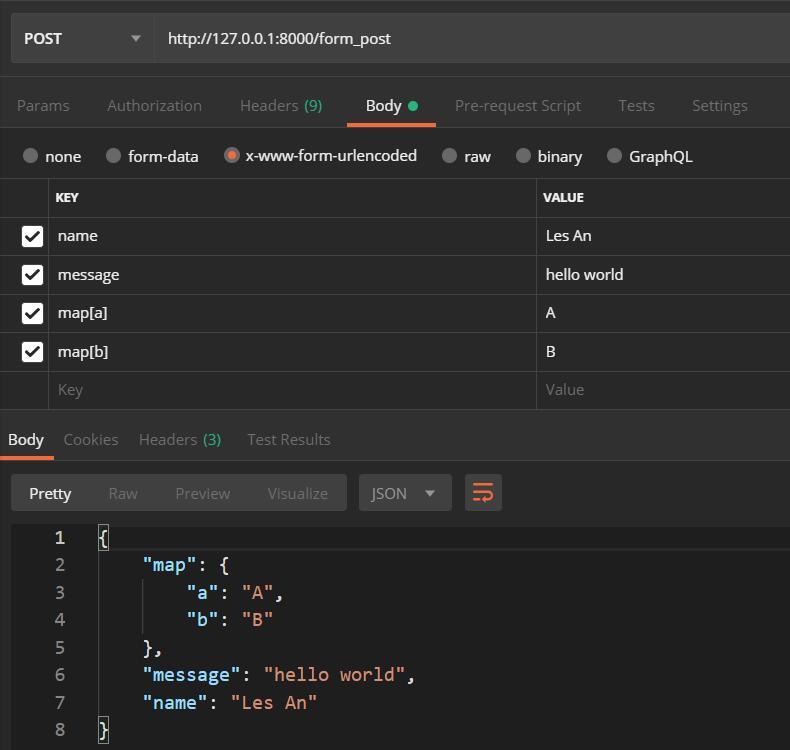The height and width of the screenshot is (750, 790).
Task: Click the 'hello world' value cell
Action: [x=663, y=275]
